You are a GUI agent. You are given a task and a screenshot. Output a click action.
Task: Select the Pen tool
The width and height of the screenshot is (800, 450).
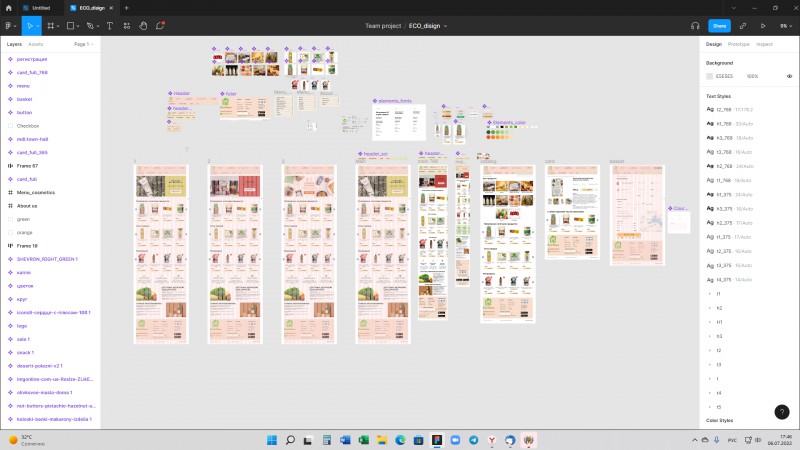90,26
